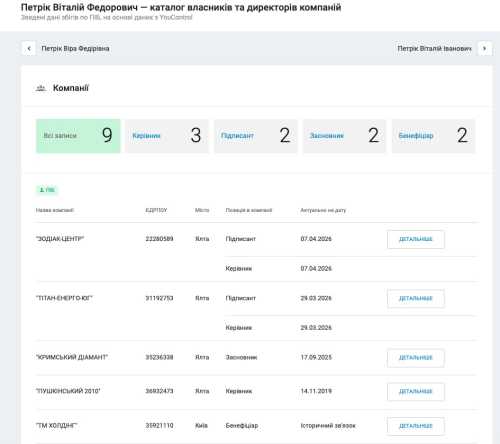
Task: Click the company name "ТМ ХОЛДІНГ"
Action: [57, 426]
